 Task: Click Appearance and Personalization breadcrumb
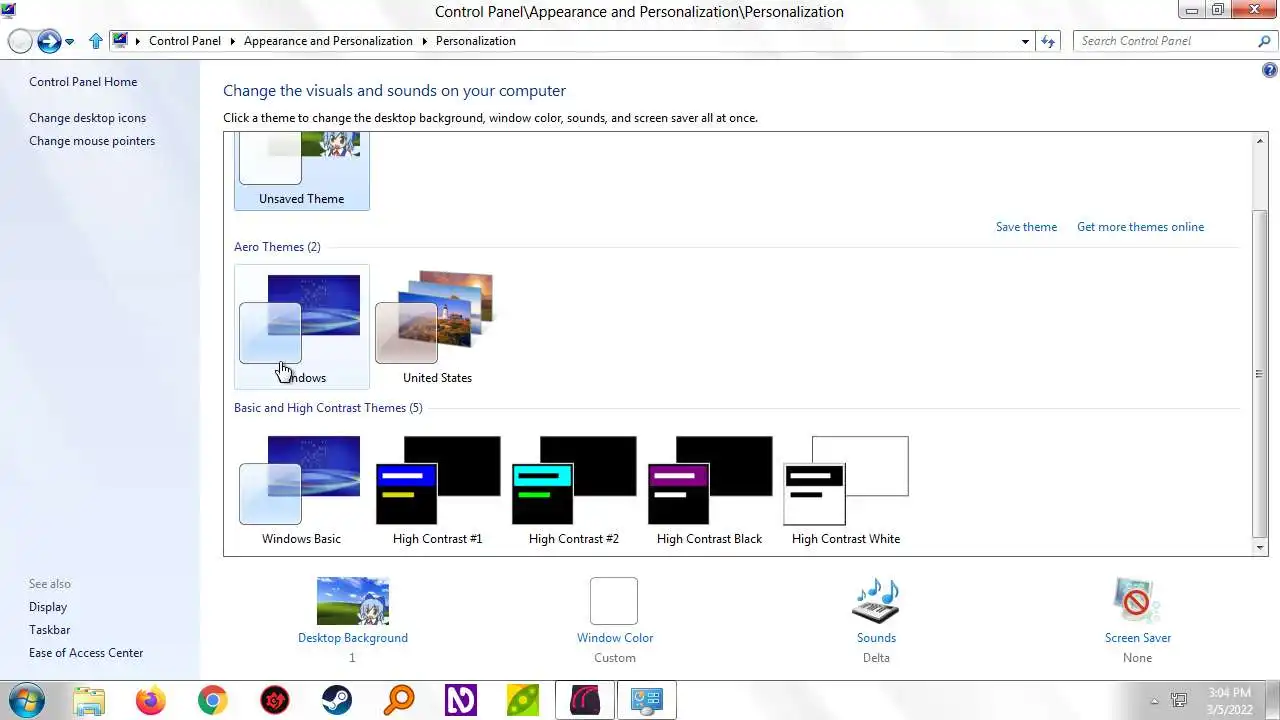(328, 41)
